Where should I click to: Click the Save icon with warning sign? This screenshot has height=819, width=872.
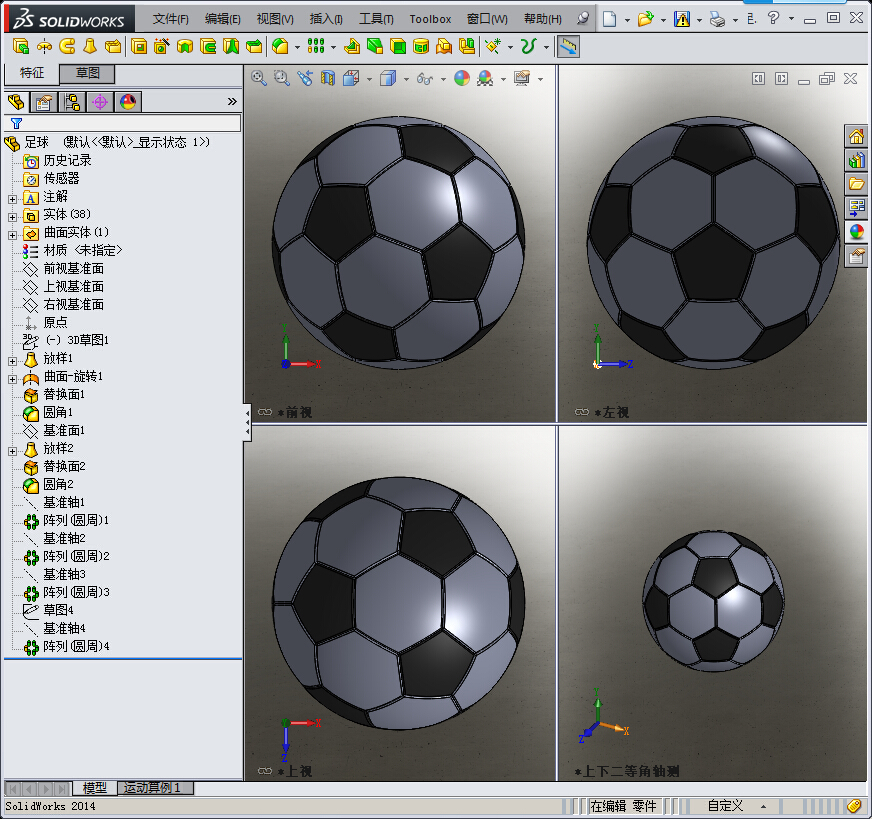[x=682, y=19]
